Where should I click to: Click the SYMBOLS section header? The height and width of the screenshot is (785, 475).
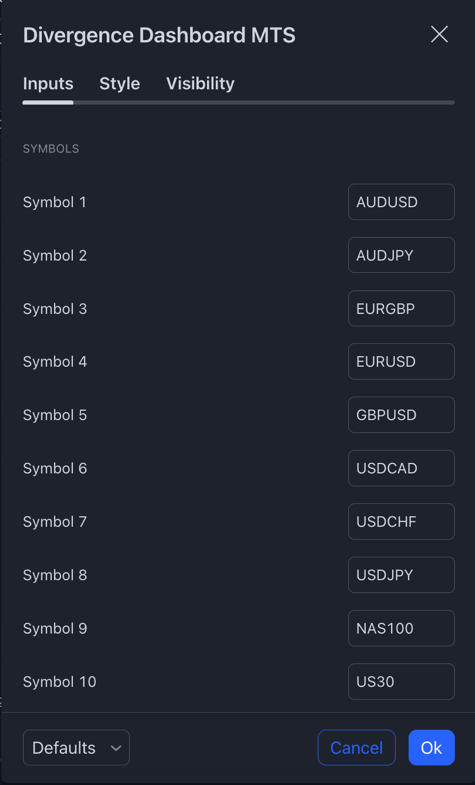[x=51, y=149]
